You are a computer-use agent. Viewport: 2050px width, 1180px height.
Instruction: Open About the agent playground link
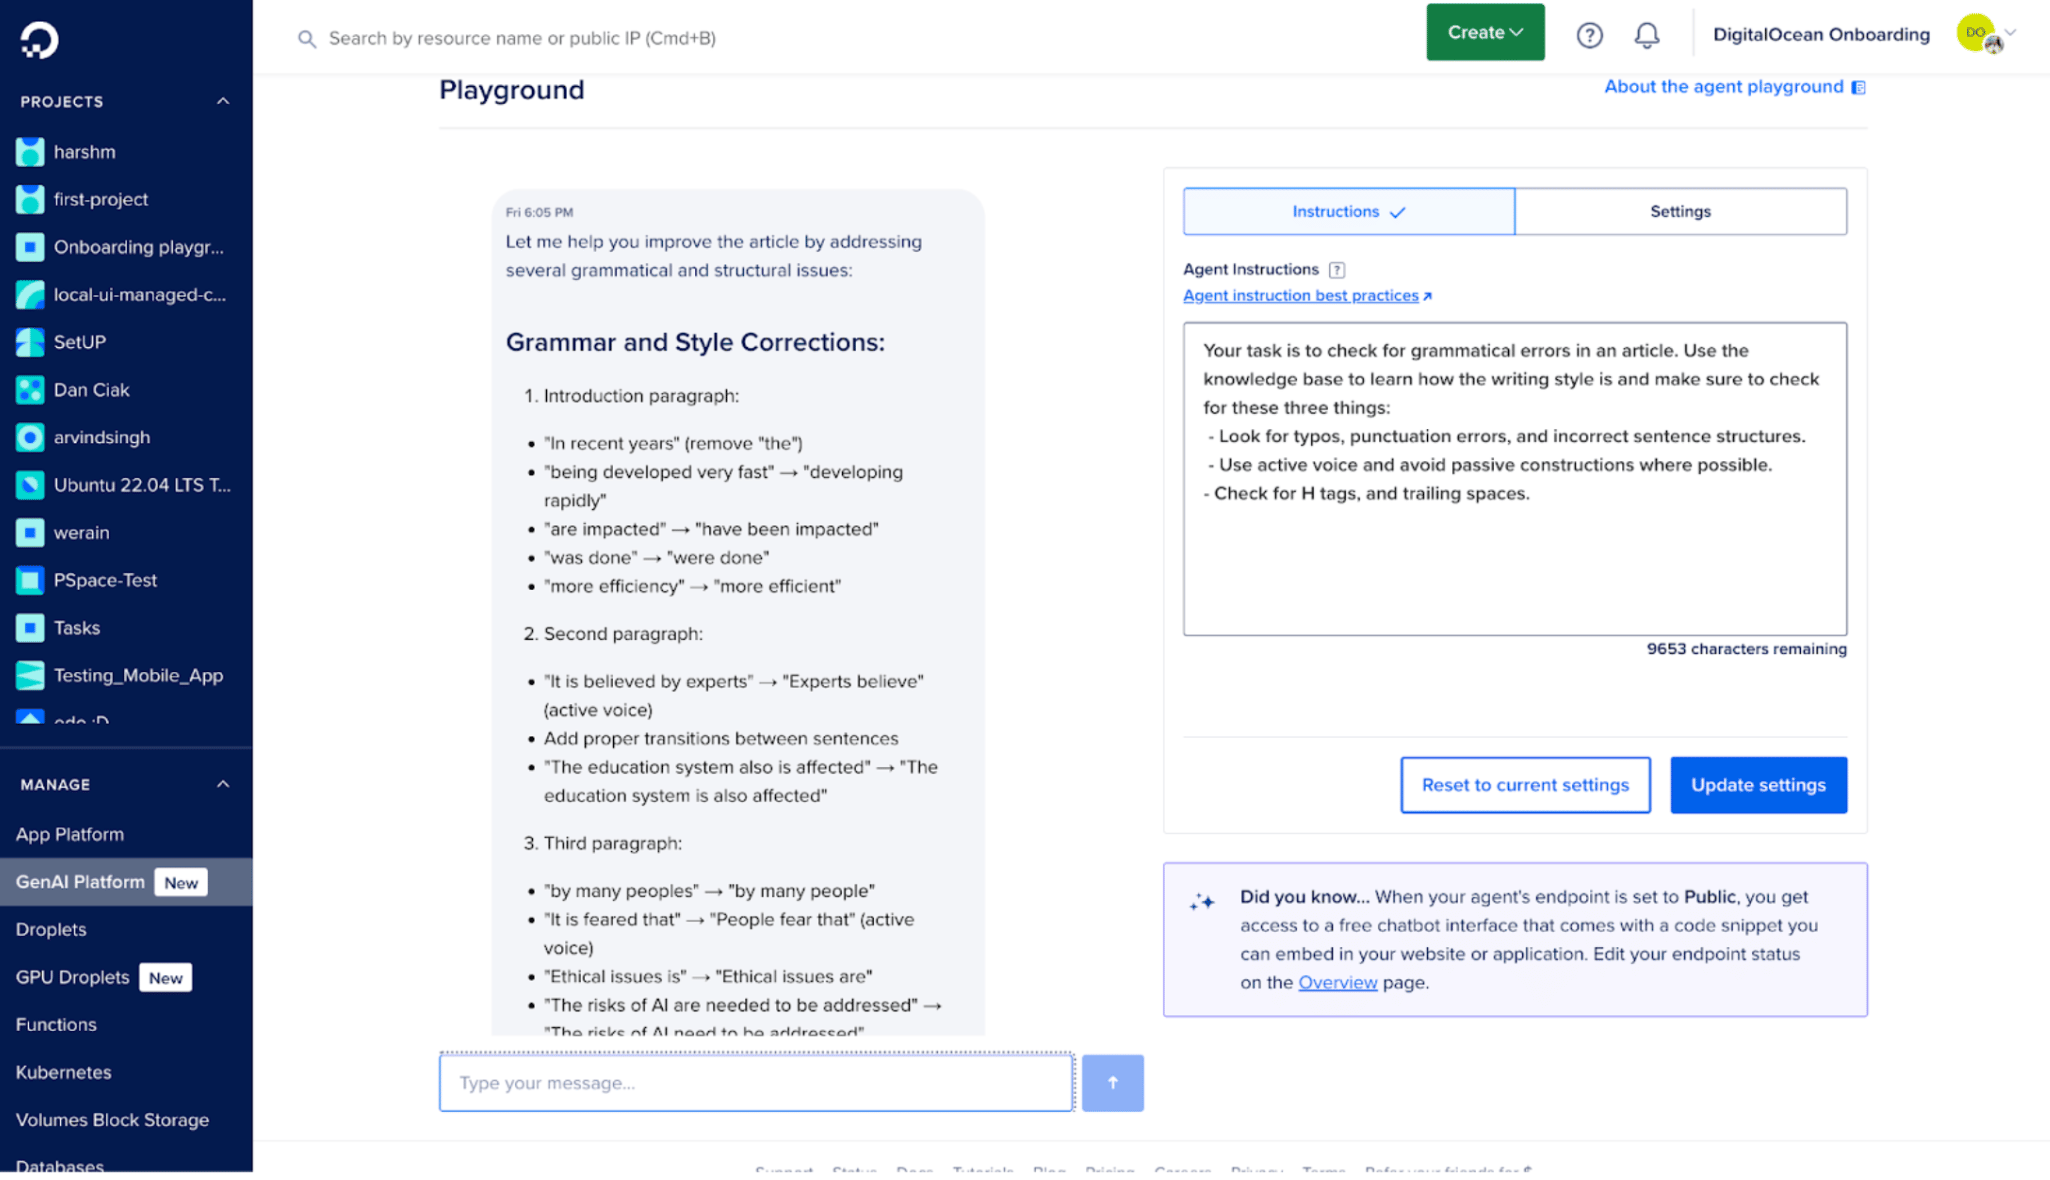[1724, 87]
